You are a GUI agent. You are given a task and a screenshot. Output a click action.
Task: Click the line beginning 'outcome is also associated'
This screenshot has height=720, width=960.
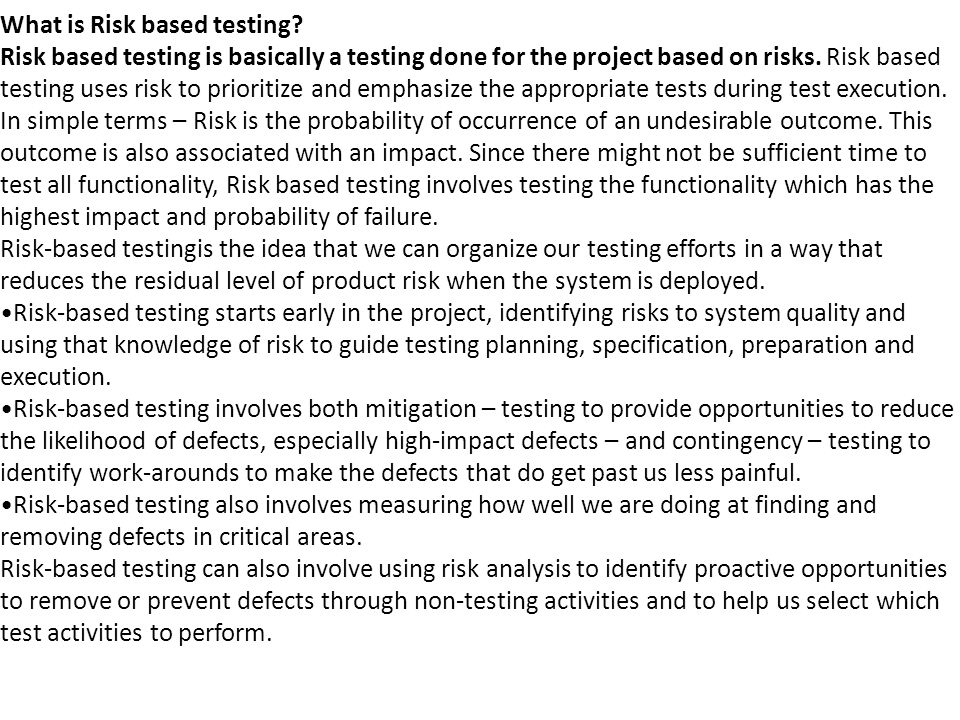tap(463, 153)
